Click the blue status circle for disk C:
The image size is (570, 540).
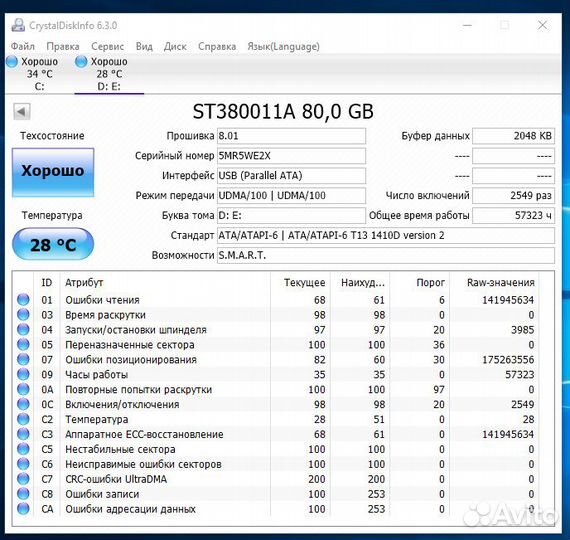(x=12, y=61)
